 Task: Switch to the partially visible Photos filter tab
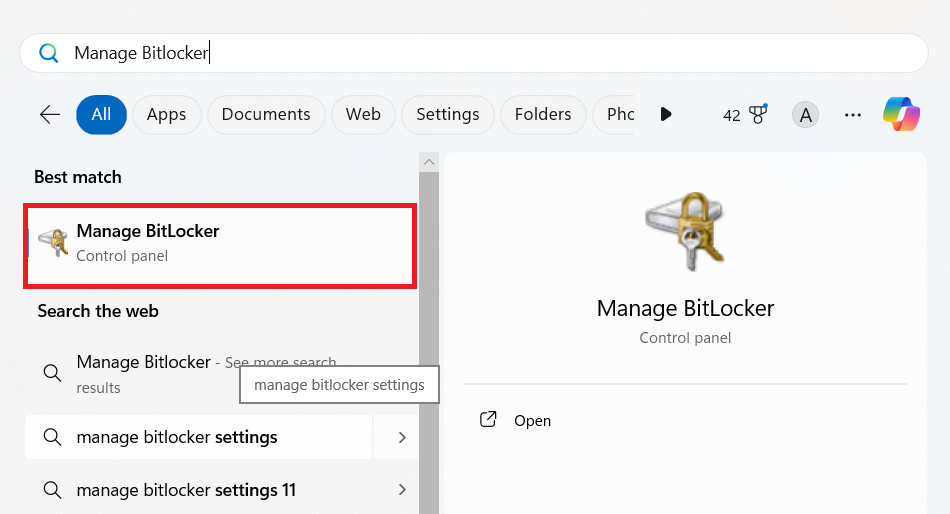pyautogui.click(x=614, y=115)
